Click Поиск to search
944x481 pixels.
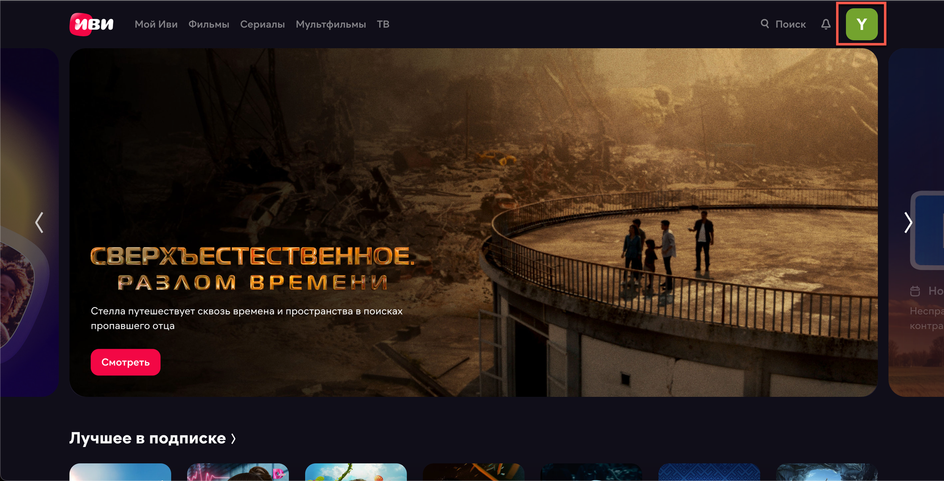tap(783, 24)
